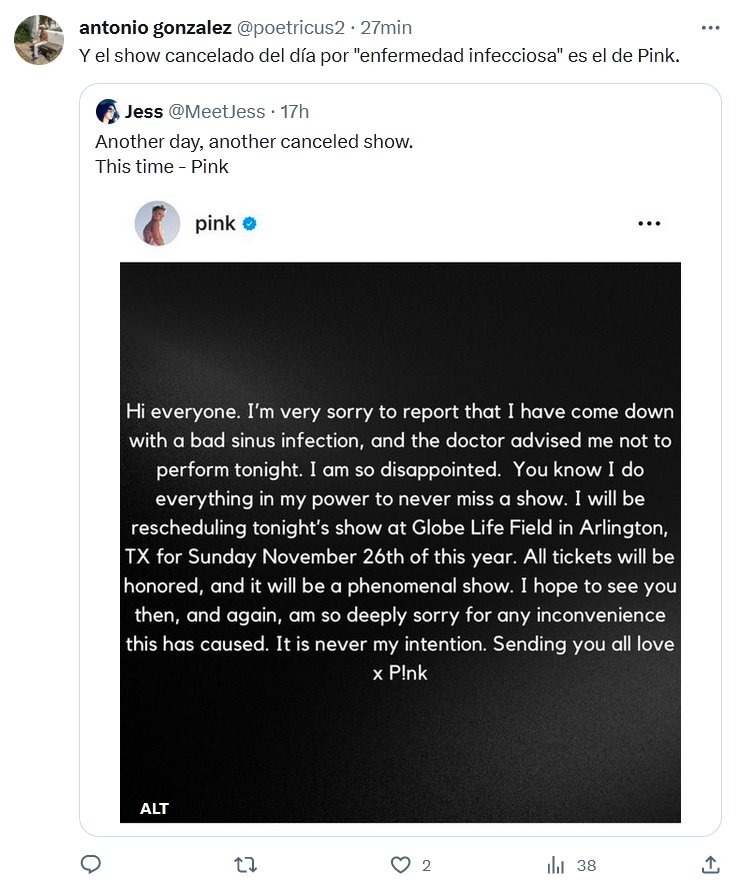View tweet analytics bar chart icon
Viewport: 740px width, 892px height.
tap(557, 865)
